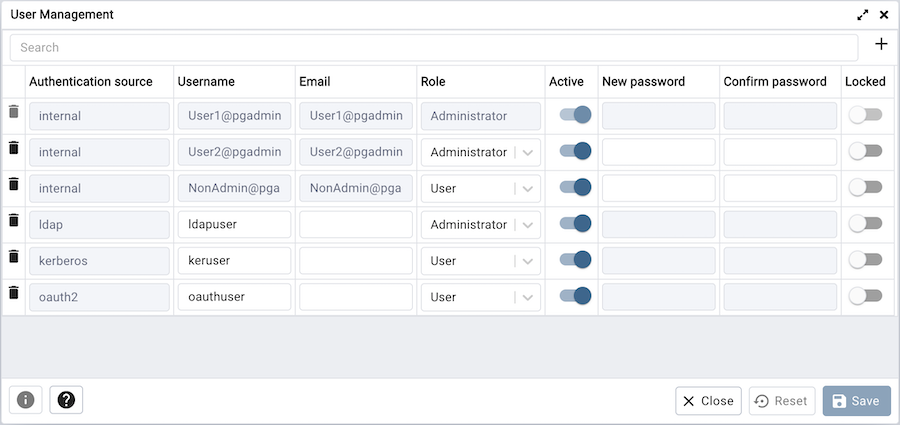Open Role dropdown for NonAdmin user

point(528,188)
